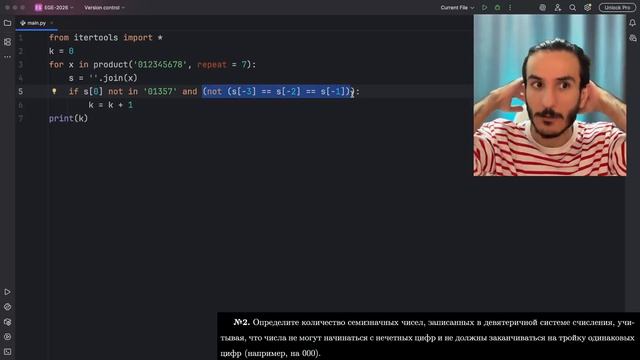The height and width of the screenshot is (360, 640).
Task: Open Search Everywhere magnifier icon
Action: (573, 7)
